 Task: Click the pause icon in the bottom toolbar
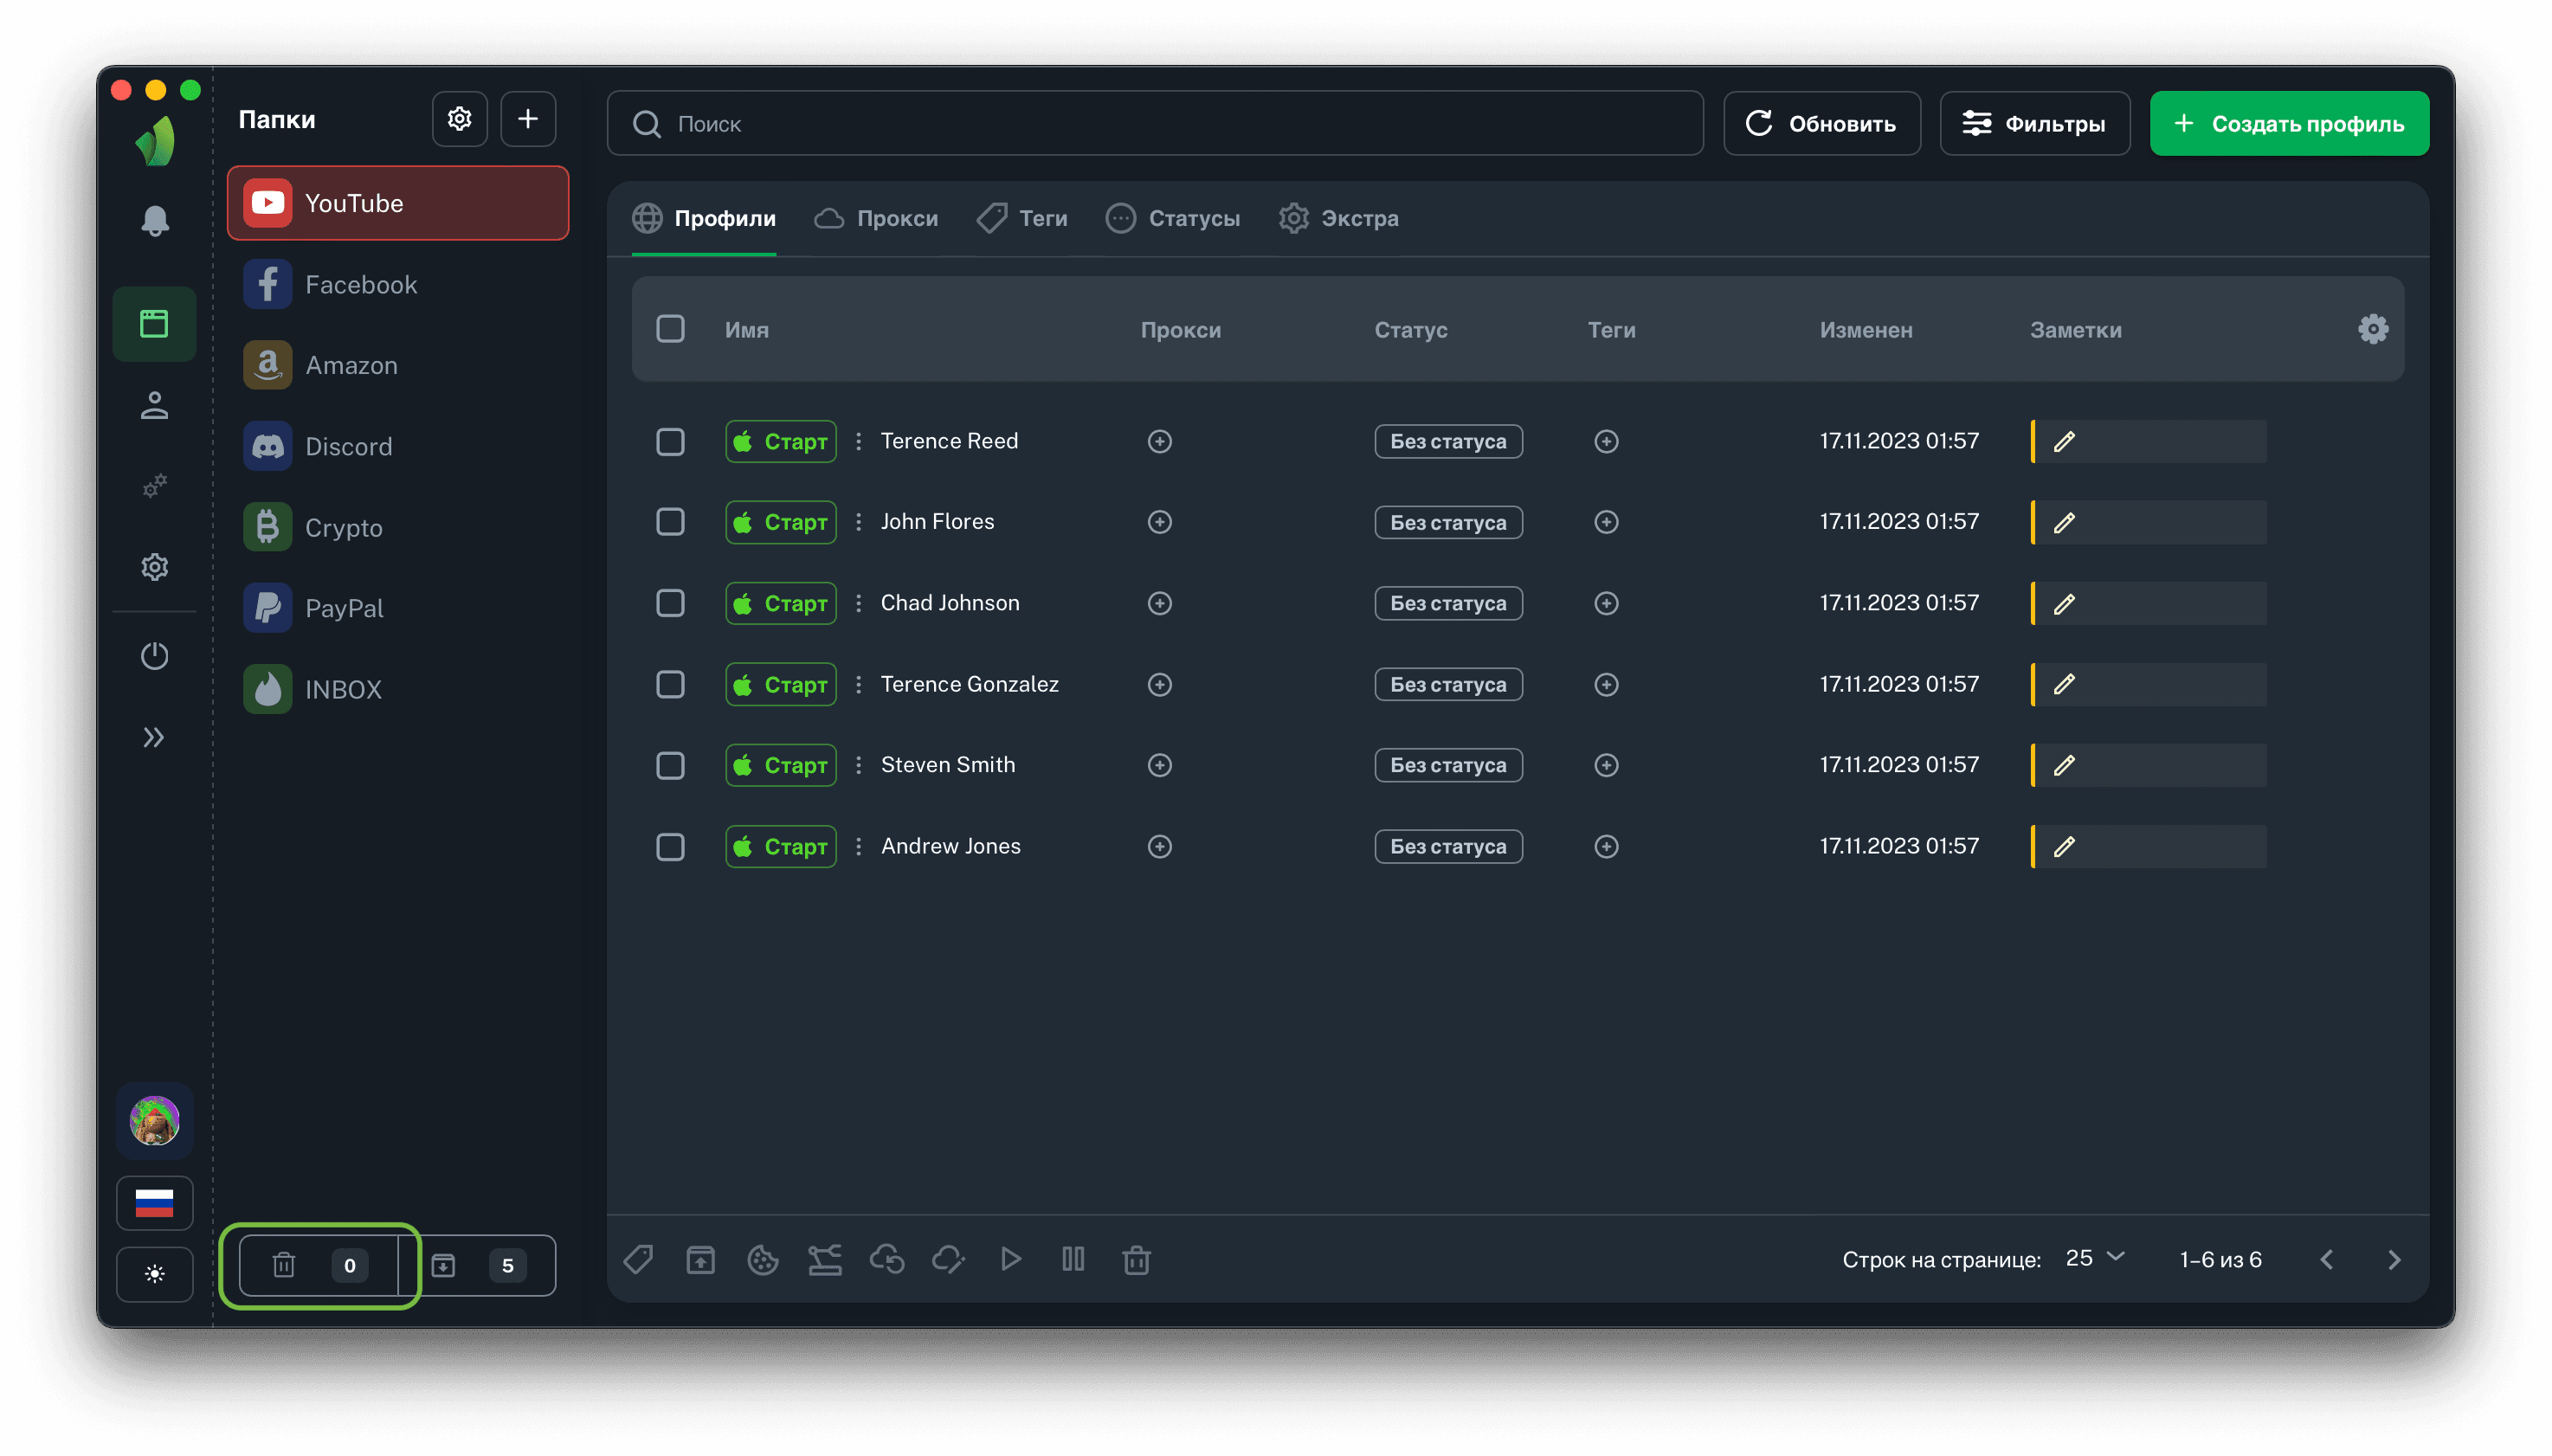(x=1073, y=1260)
